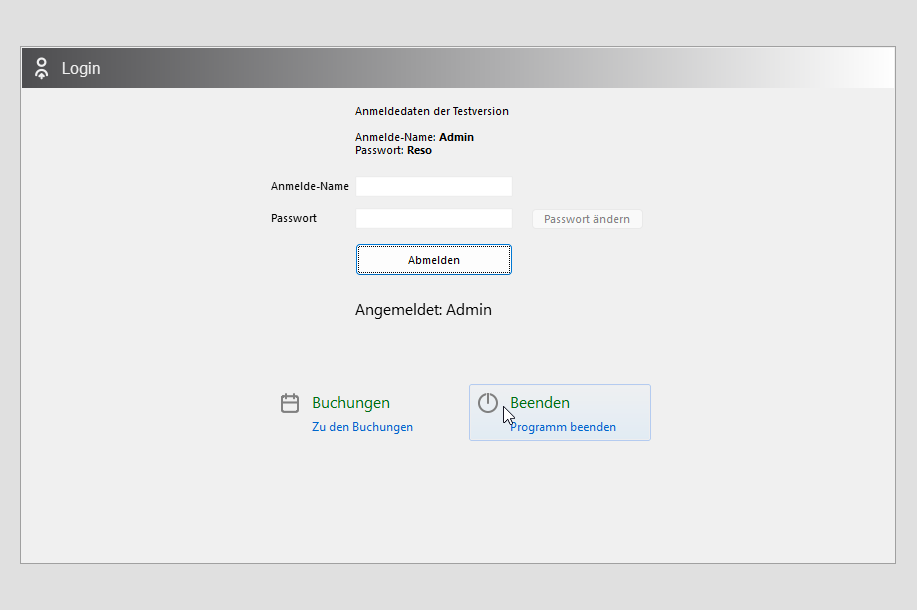Click the Beenden power icon
The height and width of the screenshot is (610, 917).
[487, 402]
